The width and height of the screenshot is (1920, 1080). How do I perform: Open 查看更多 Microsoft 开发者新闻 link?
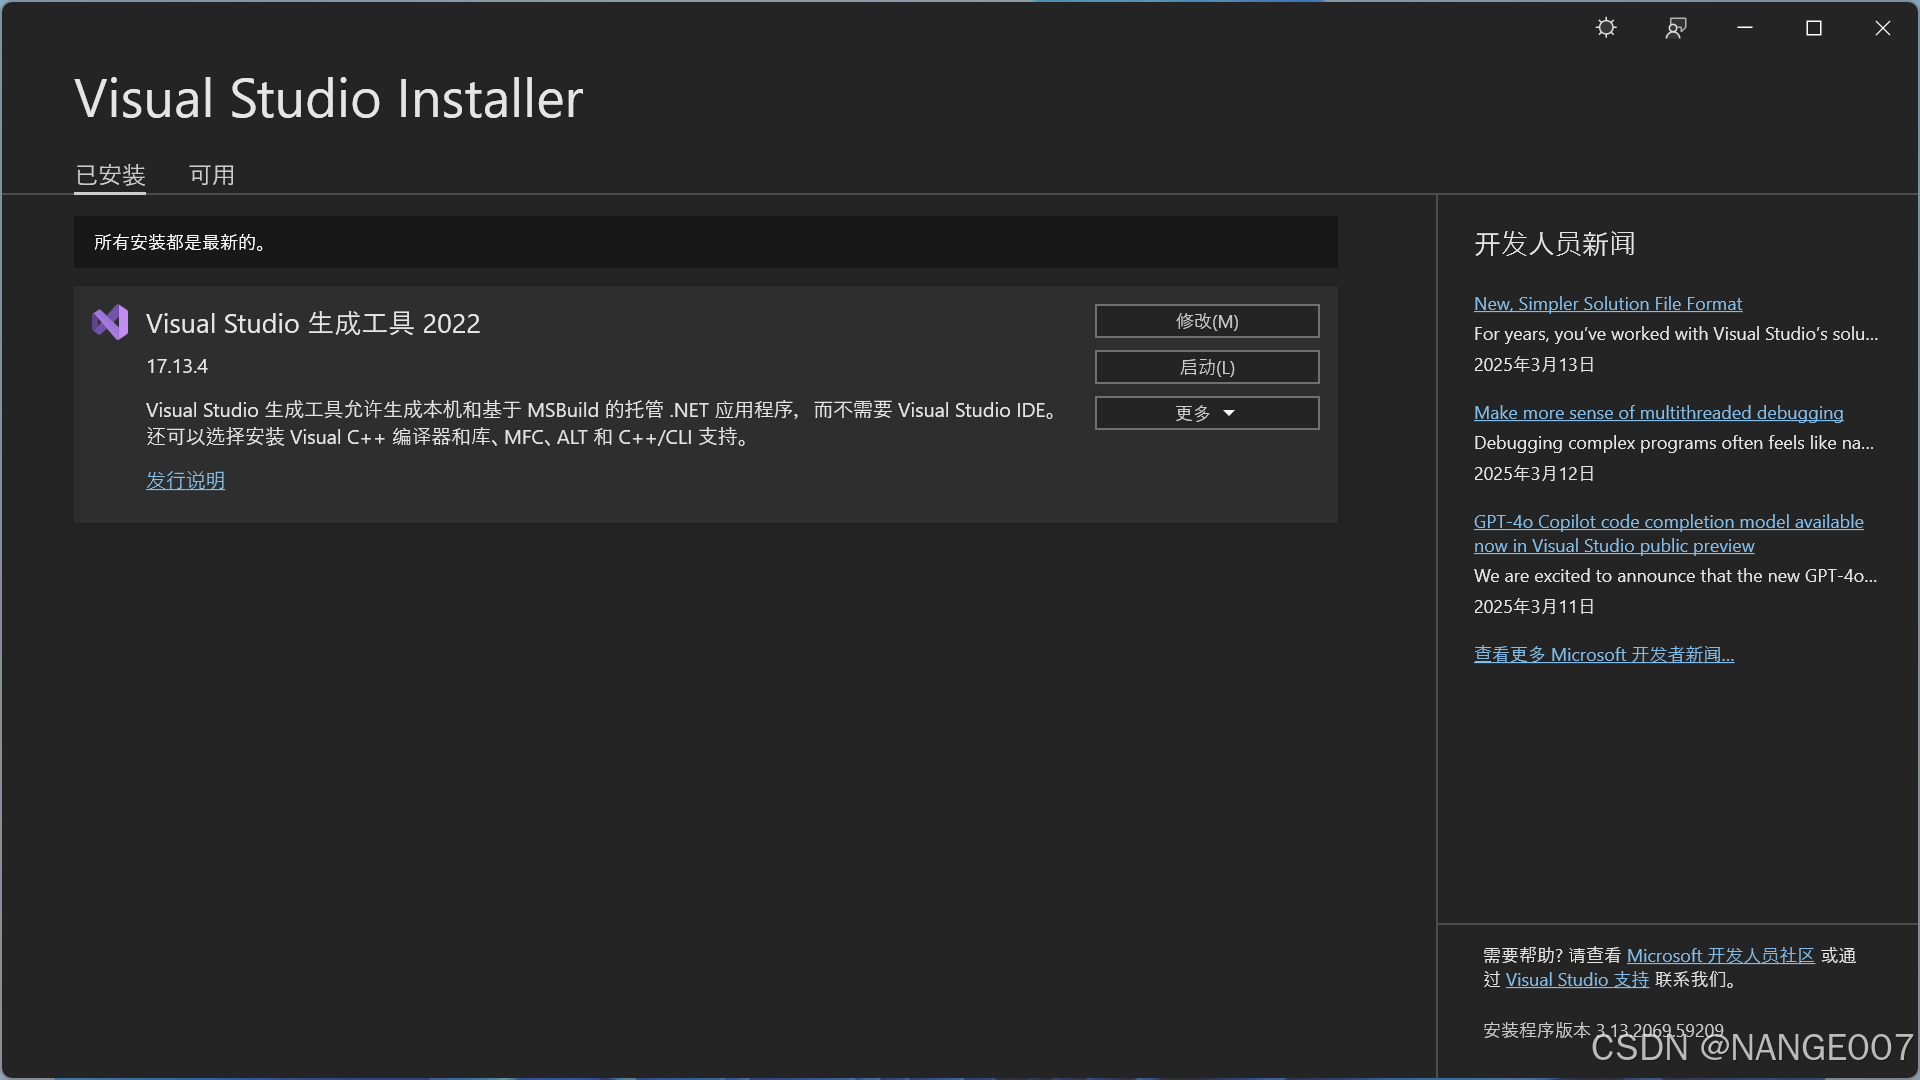1603,654
